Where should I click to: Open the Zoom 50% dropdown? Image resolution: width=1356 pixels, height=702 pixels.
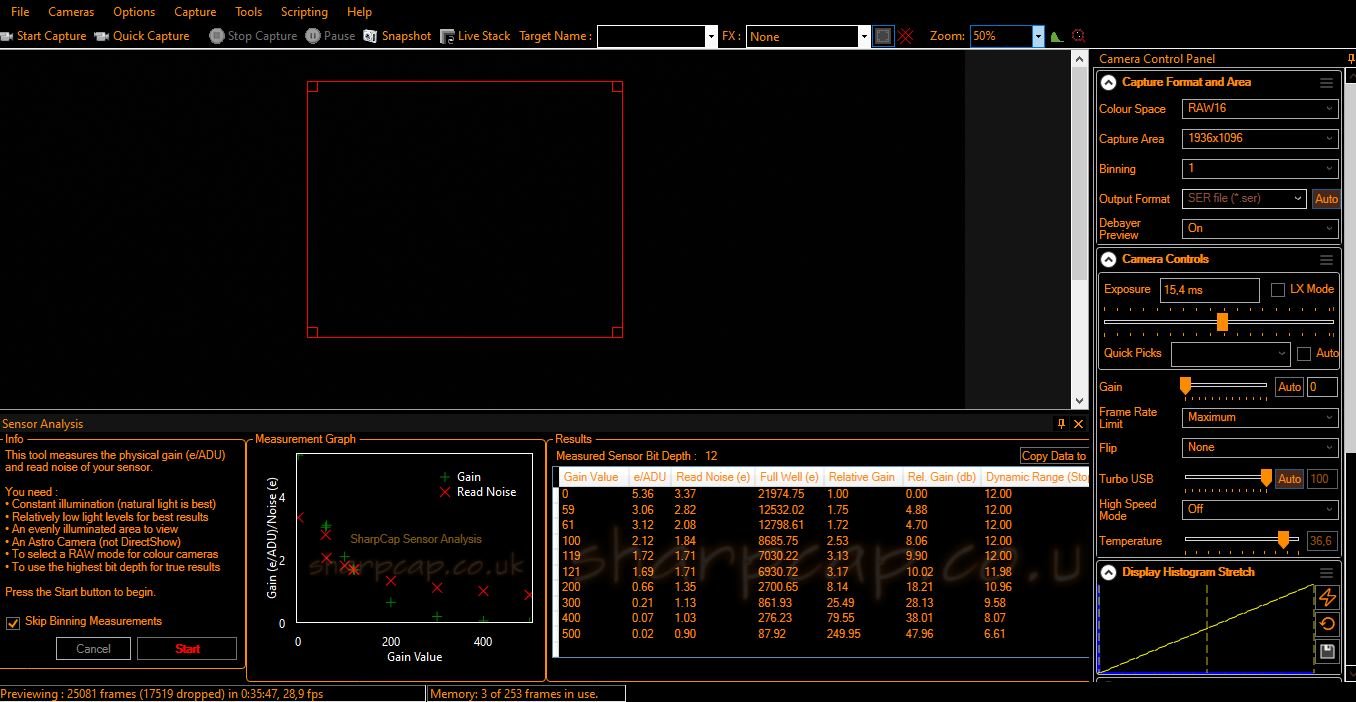coord(1038,36)
